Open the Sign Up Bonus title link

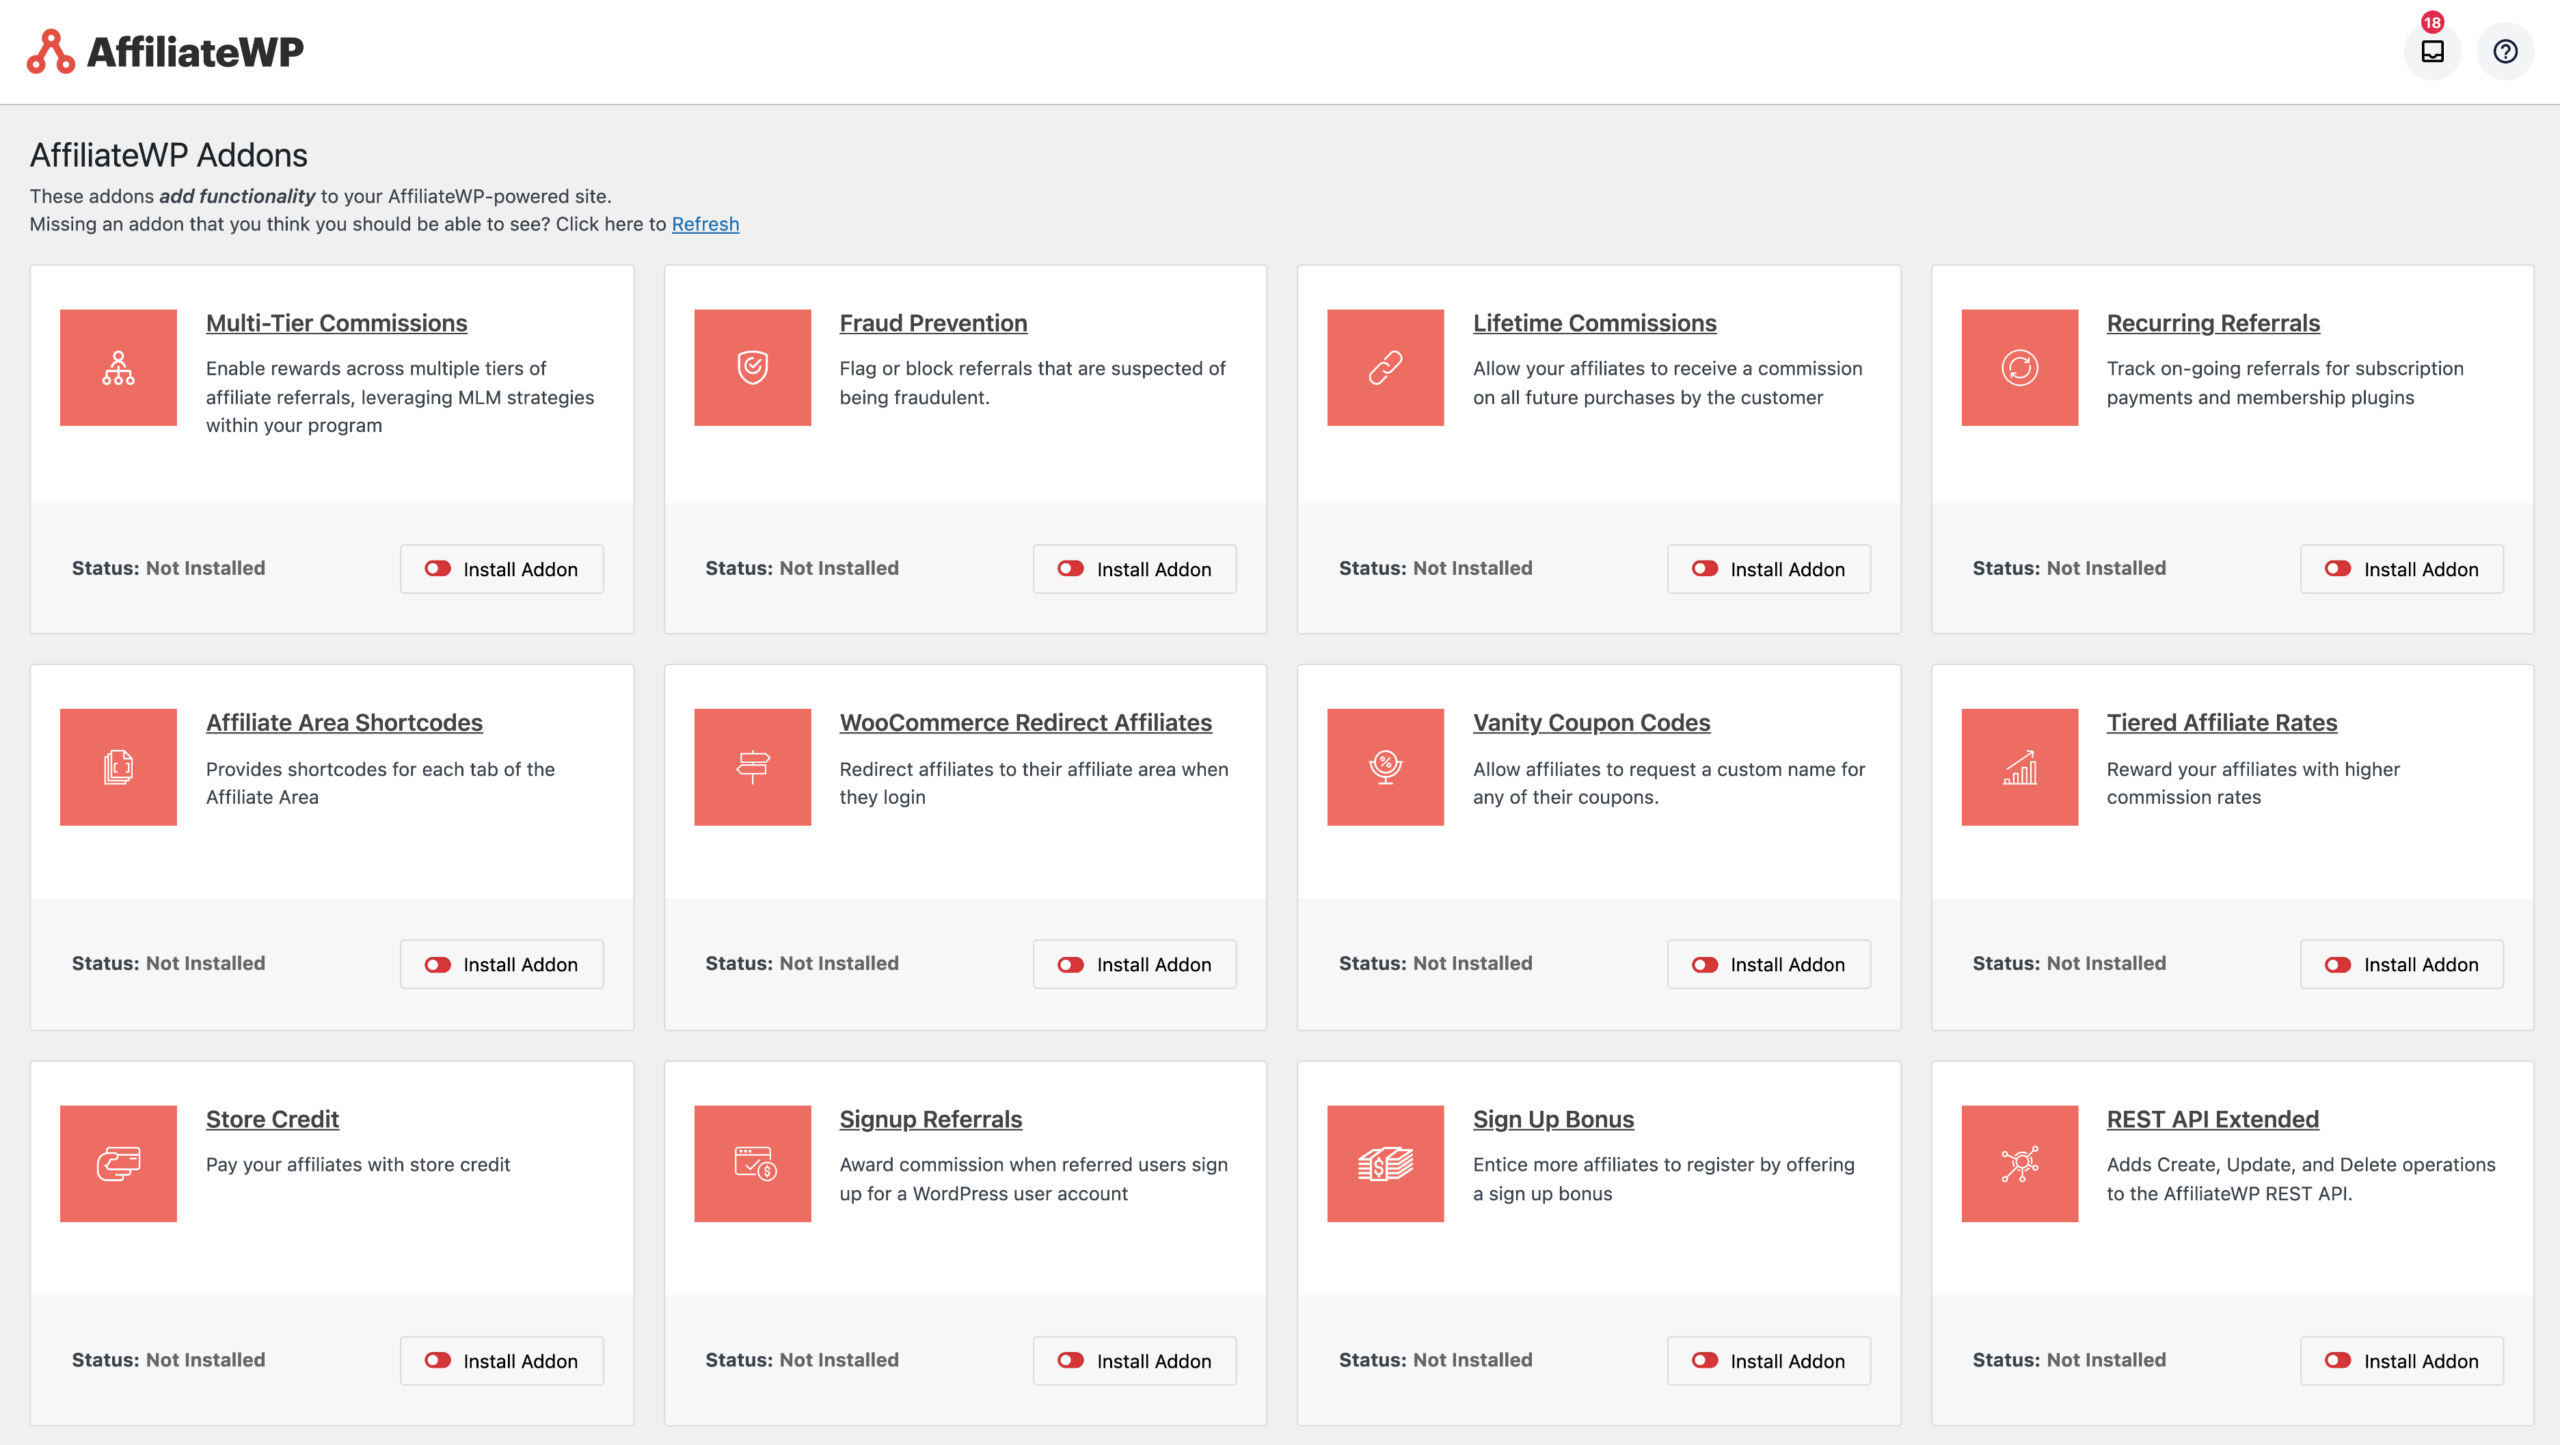click(x=1553, y=1119)
